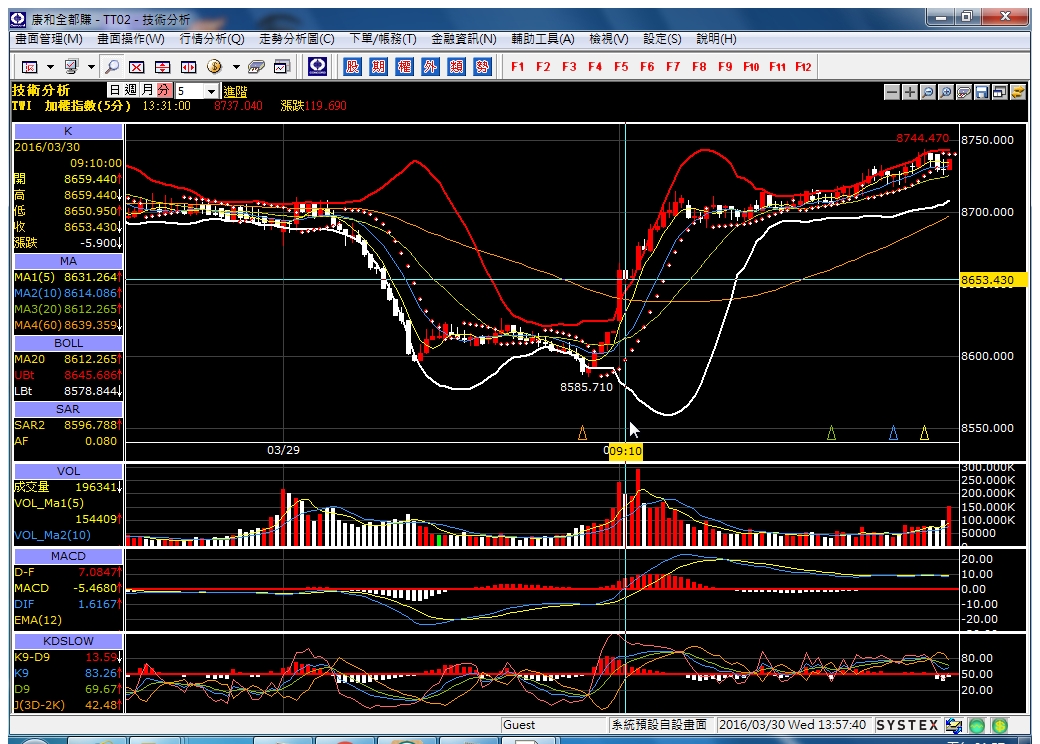1040x744 pixels.
Task: Click the minus icon in chart toolbar
Action: coord(892,92)
